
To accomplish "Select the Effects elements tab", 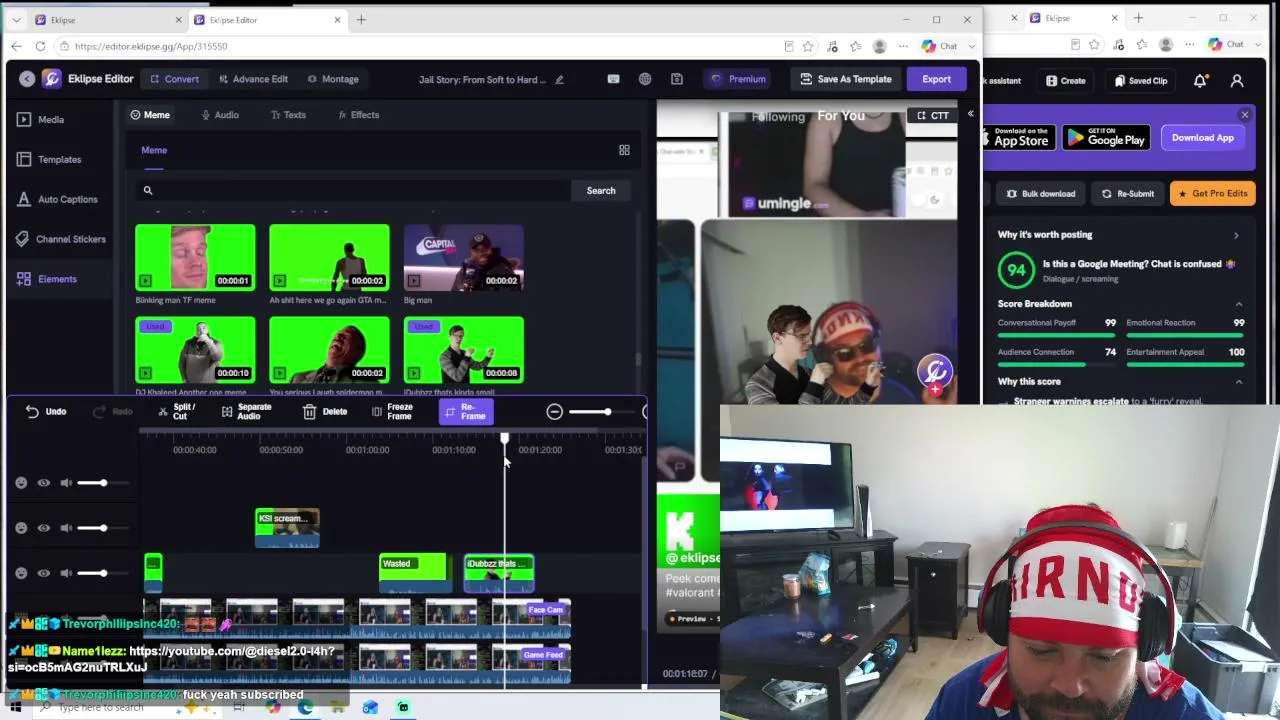I will 358,115.
